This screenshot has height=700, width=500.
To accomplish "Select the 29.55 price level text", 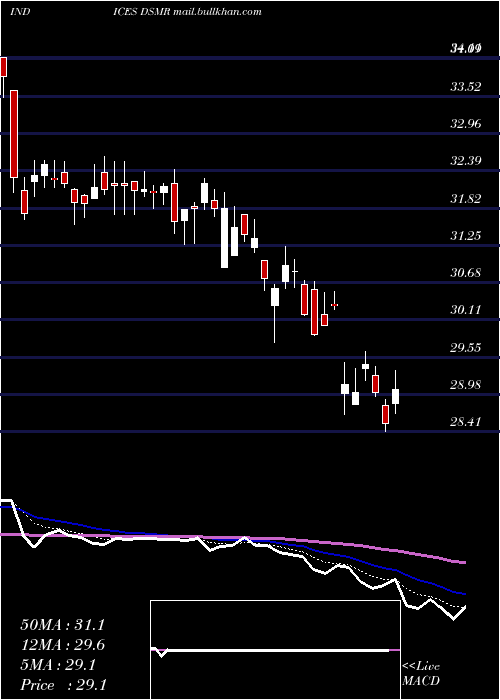I will point(466,347).
